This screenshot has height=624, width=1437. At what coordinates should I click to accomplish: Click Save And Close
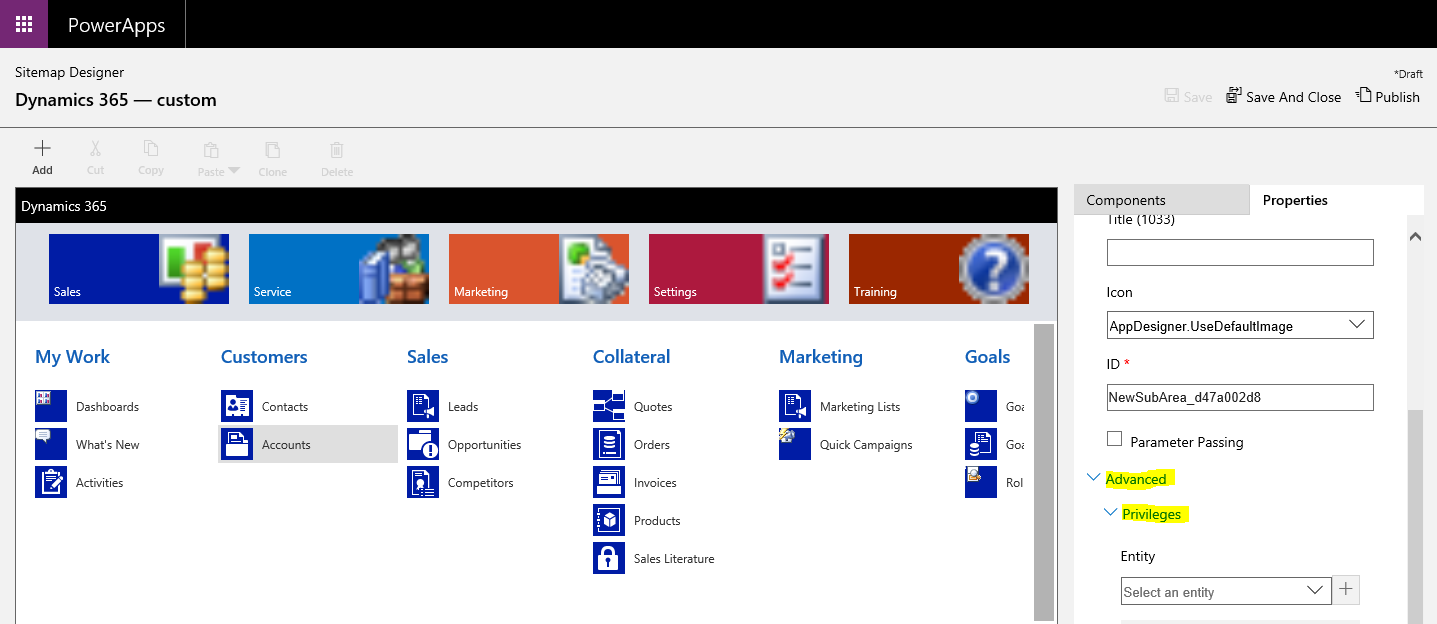pyautogui.click(x=1284, y=97)
